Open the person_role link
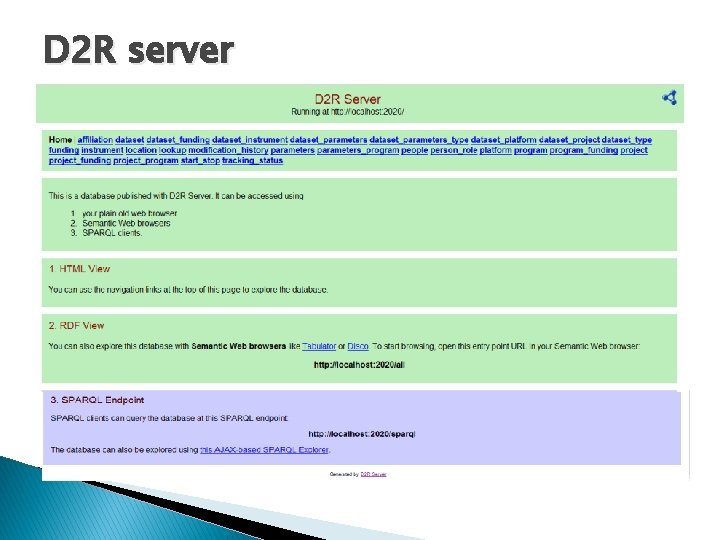This screenshot has height=540, width=720. coord(454,150)
